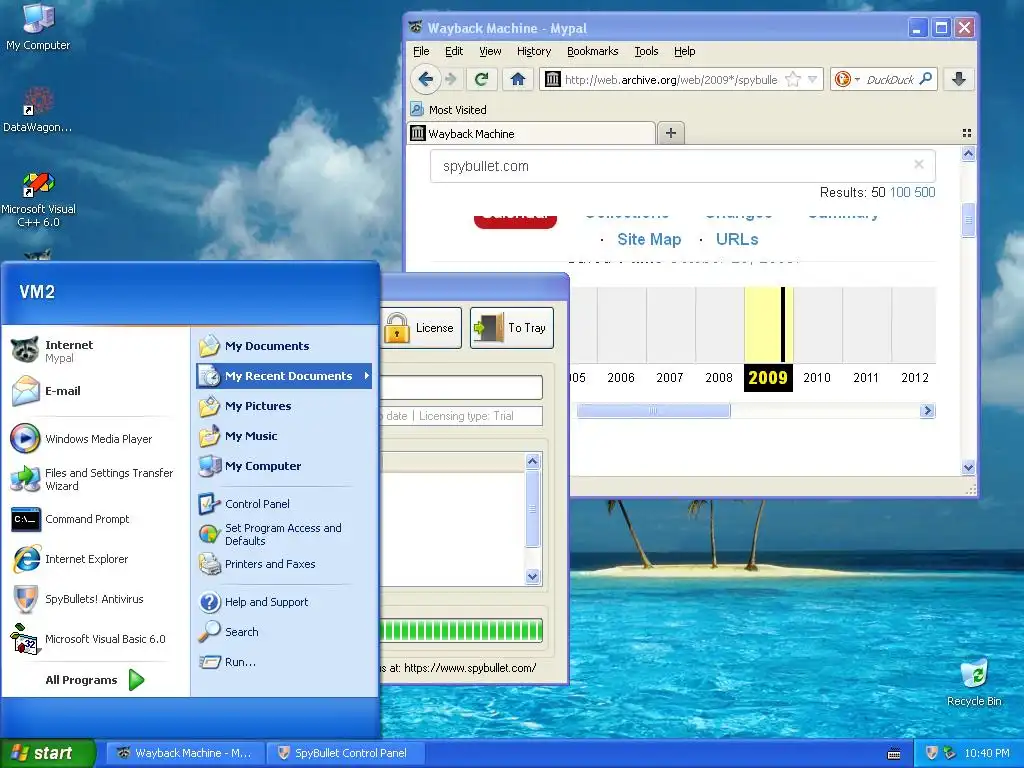Bookmark this page with the star icon
The image size is (1024, 768).
793,80
